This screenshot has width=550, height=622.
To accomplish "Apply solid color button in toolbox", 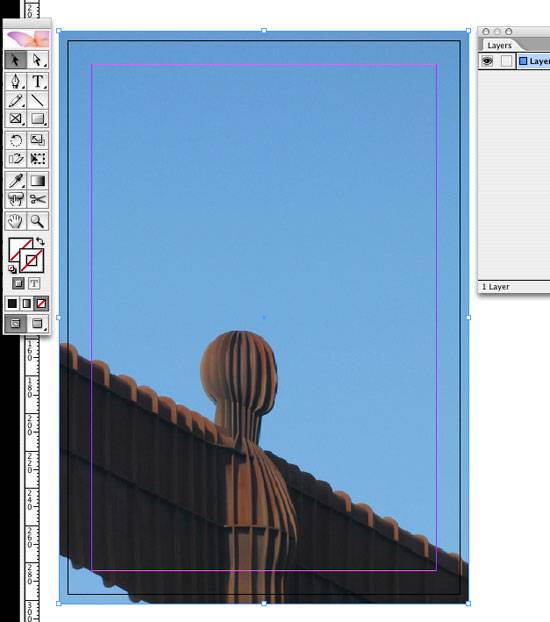I will [x=12, y=303].
